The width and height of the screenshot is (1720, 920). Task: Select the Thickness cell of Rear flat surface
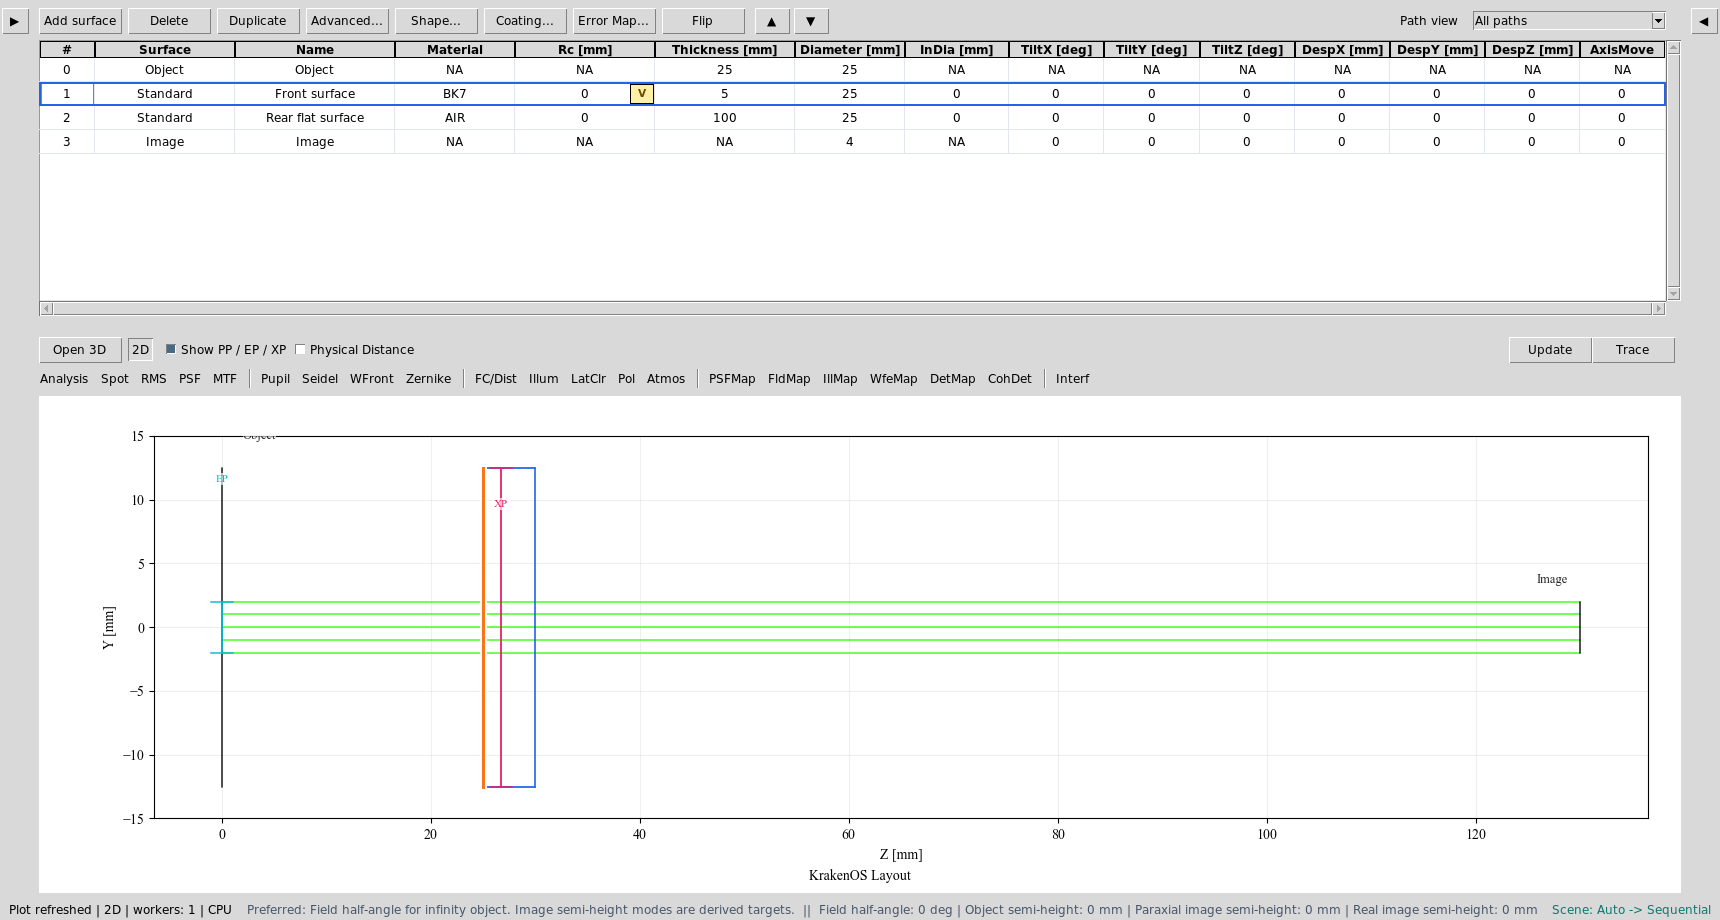point(724,118)
